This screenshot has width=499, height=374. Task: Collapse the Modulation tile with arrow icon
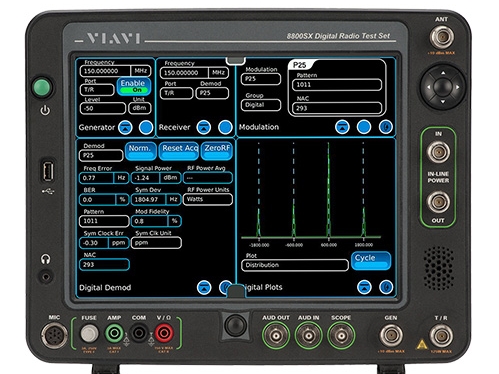pyautogui.click(x=342, y=127)
